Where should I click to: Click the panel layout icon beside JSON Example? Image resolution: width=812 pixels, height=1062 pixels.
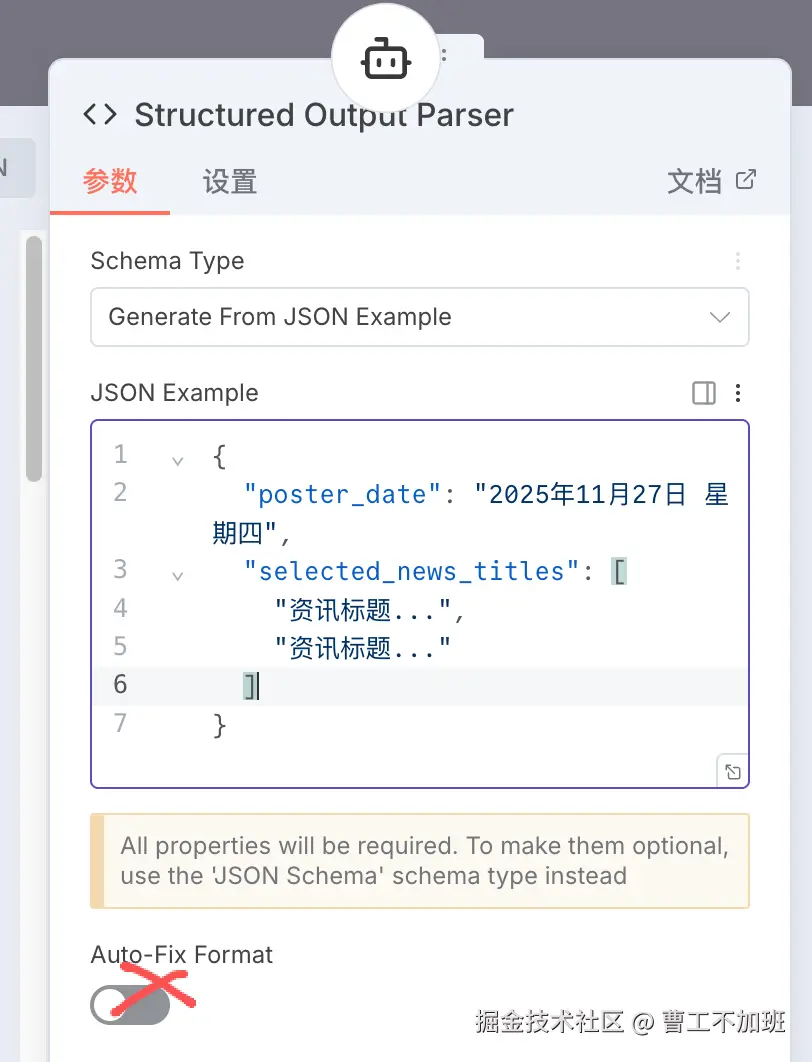pyautogui.click(x=704, y=393)
